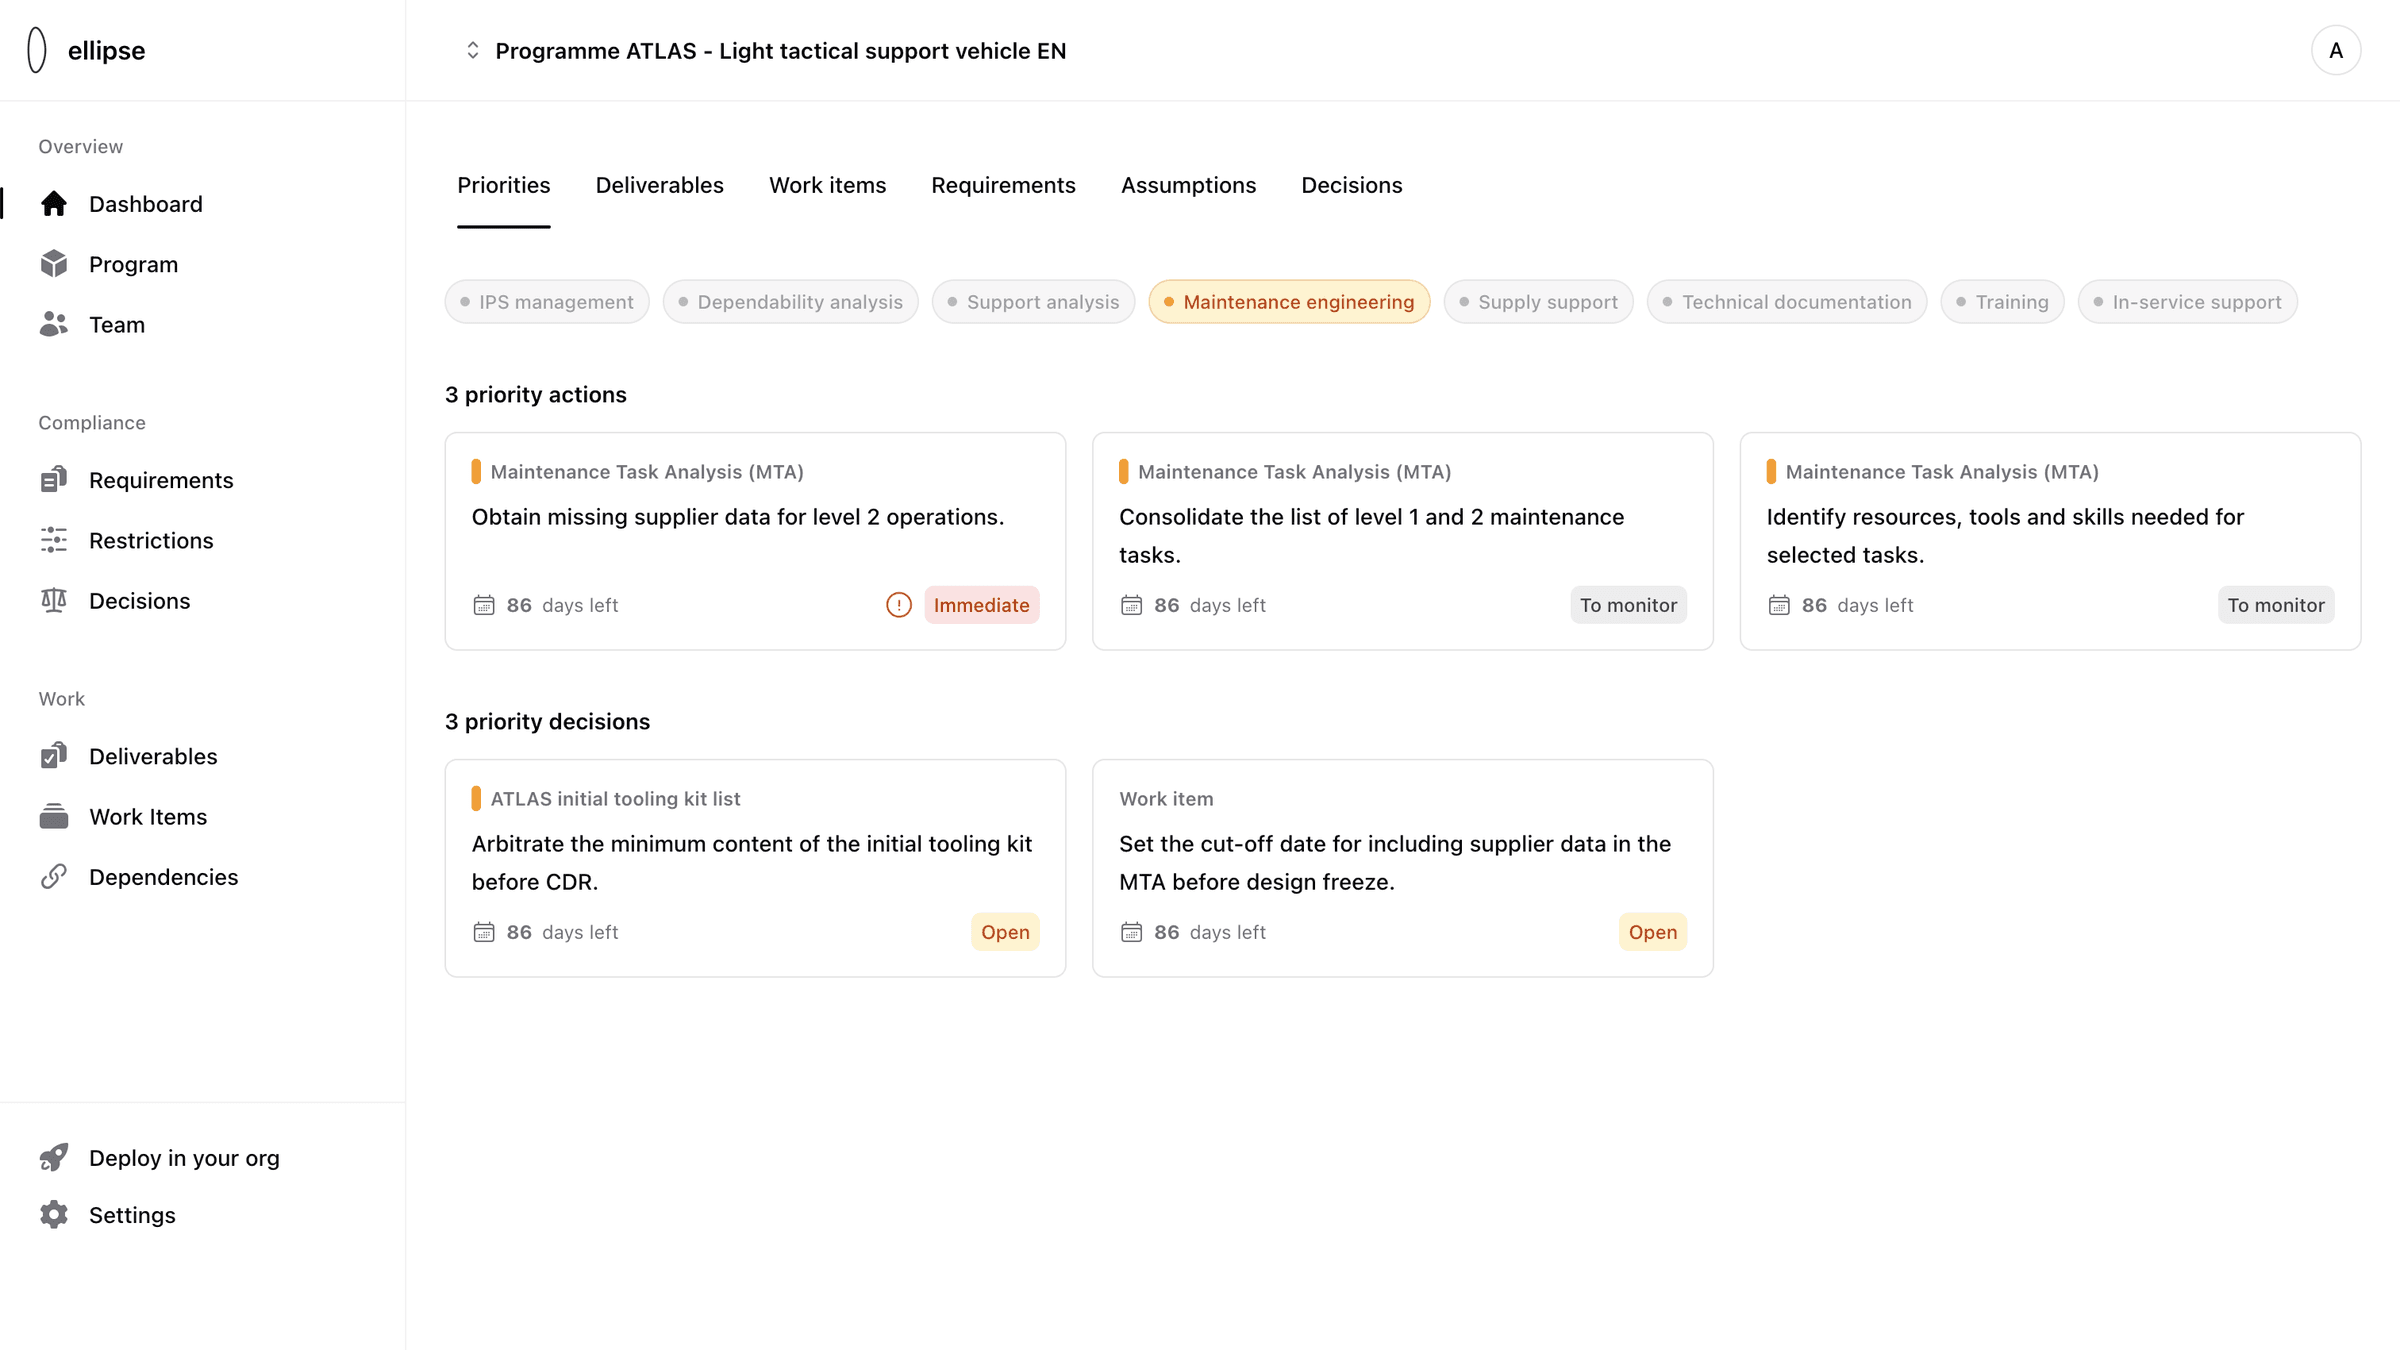This screenshot has height=1350, width=2400.
Task: Open the Requirements tab
Action: click(1003, 185)
